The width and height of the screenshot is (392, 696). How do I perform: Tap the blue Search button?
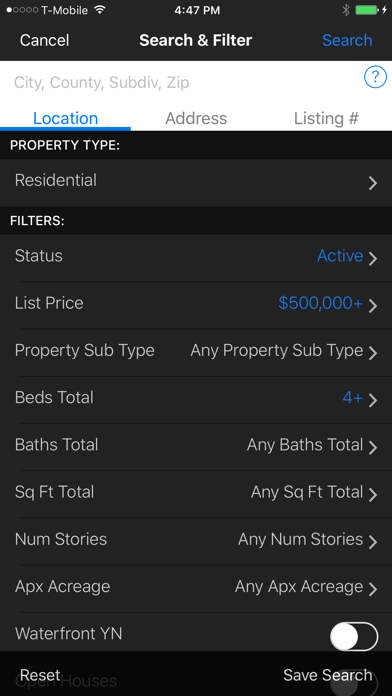[347, 40]
